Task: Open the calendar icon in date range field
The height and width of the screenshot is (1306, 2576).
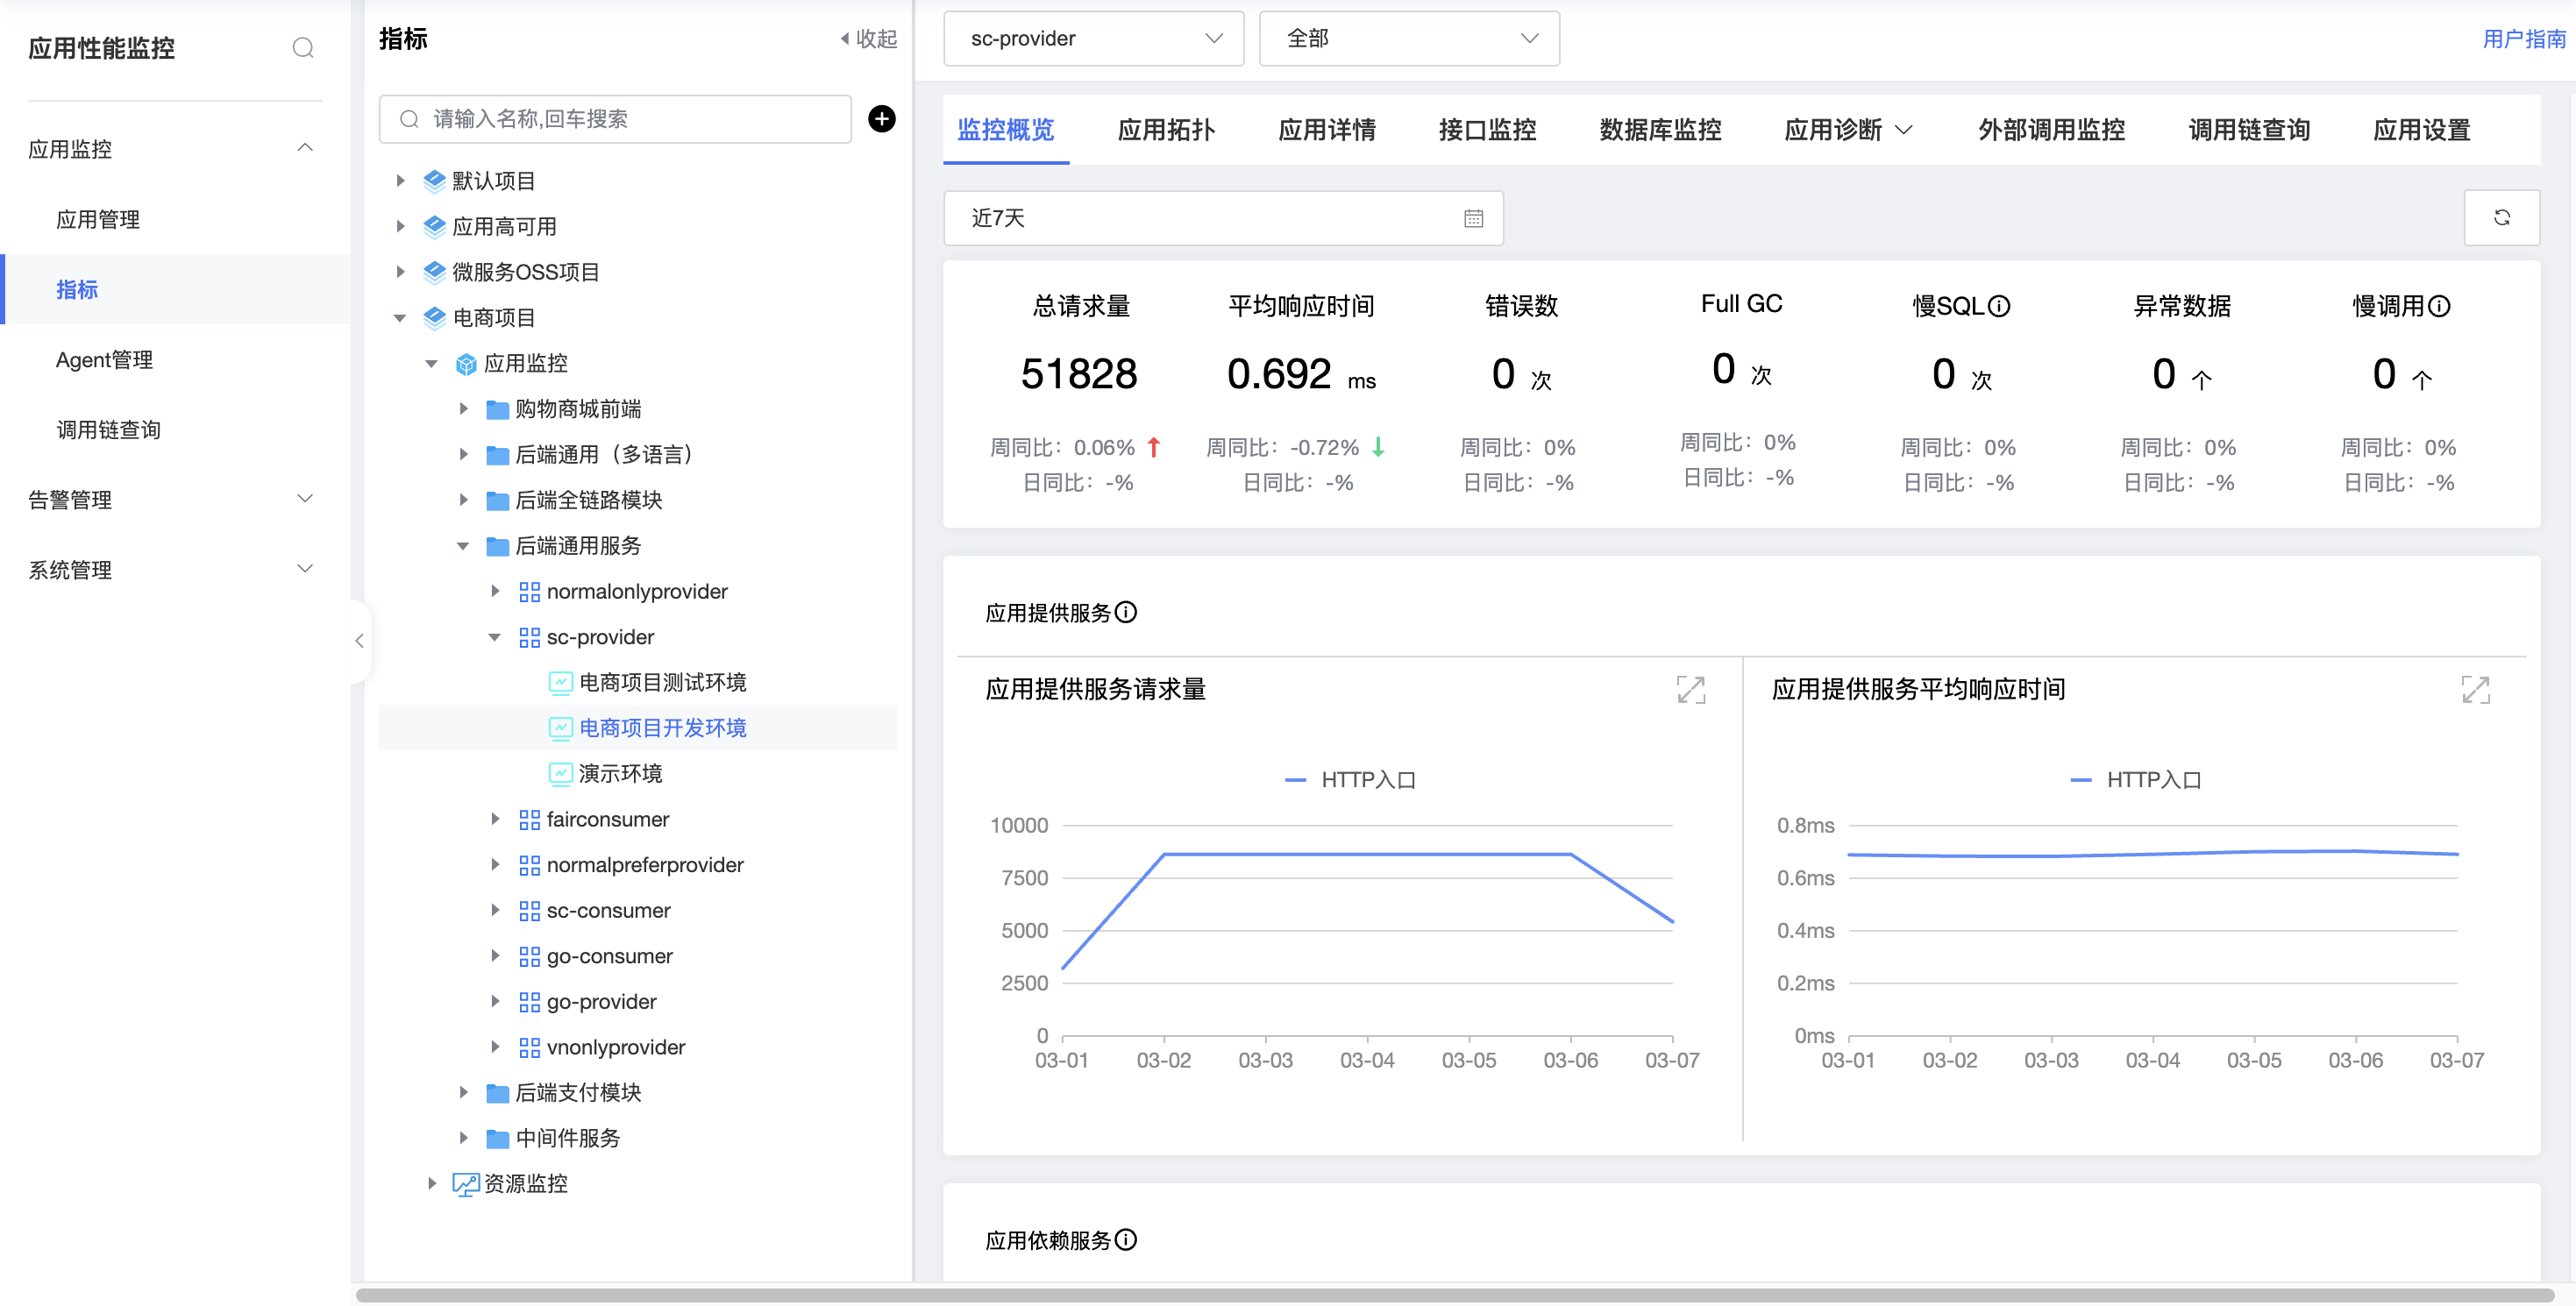Action: click(x=1473, y=219)
